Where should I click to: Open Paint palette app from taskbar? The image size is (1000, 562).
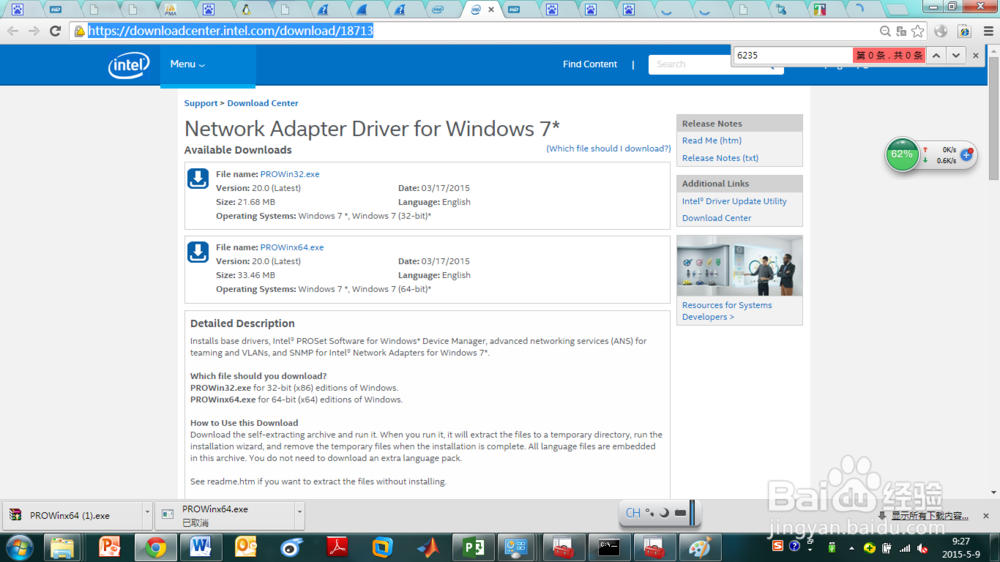pos(700,548)
